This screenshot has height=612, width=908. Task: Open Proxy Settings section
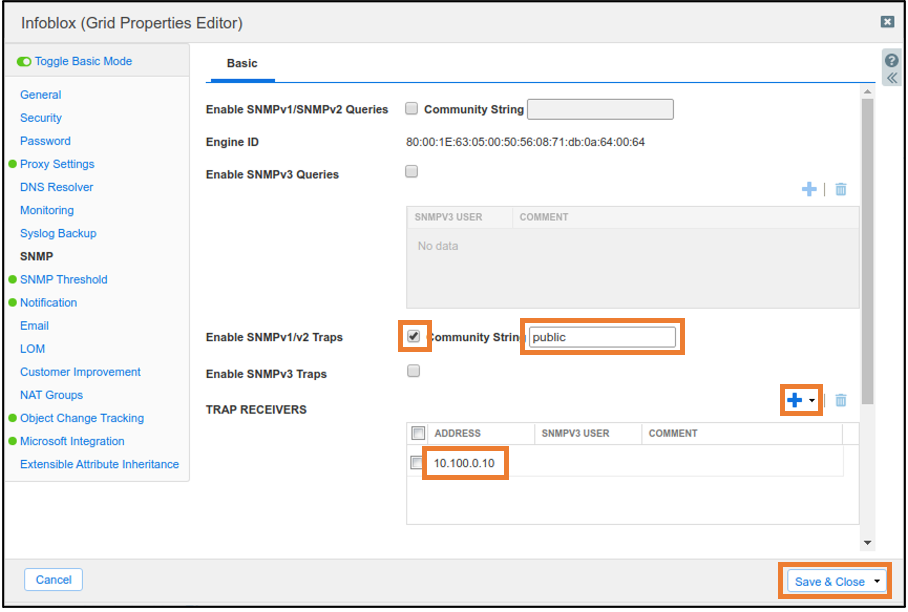[x=57, y=164]
